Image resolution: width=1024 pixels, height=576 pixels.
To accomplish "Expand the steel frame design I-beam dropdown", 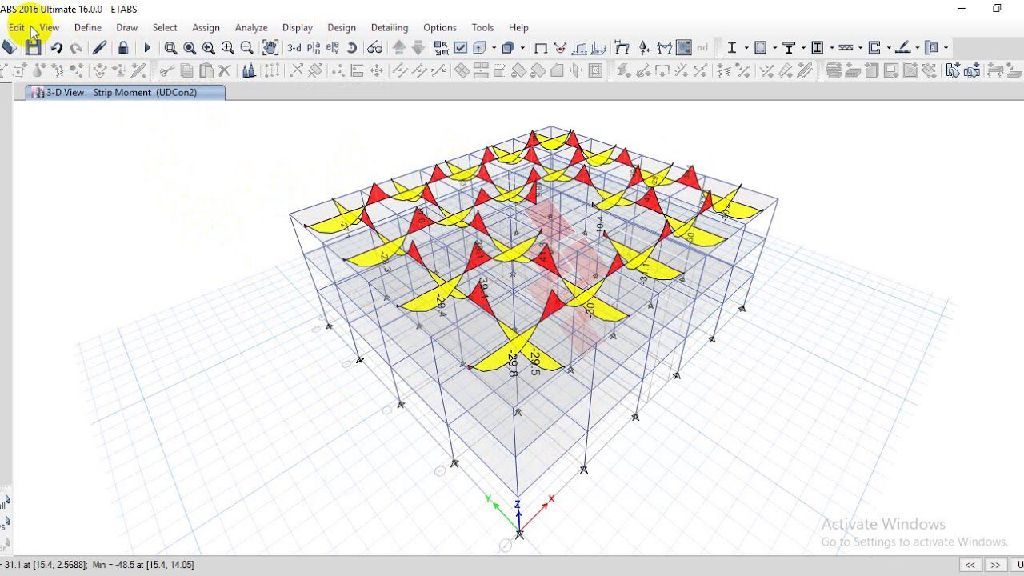I will [746, 47].
